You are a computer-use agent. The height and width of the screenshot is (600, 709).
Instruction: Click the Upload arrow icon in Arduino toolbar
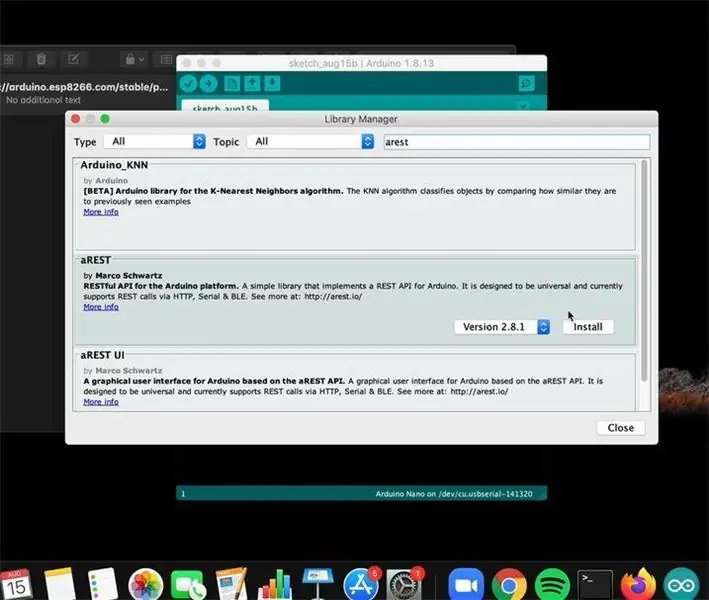coord(208,84)
